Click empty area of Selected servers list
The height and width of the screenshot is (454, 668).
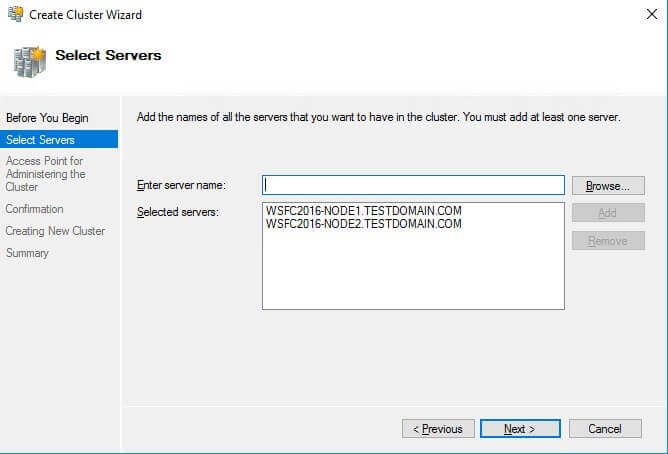(413, 275)
